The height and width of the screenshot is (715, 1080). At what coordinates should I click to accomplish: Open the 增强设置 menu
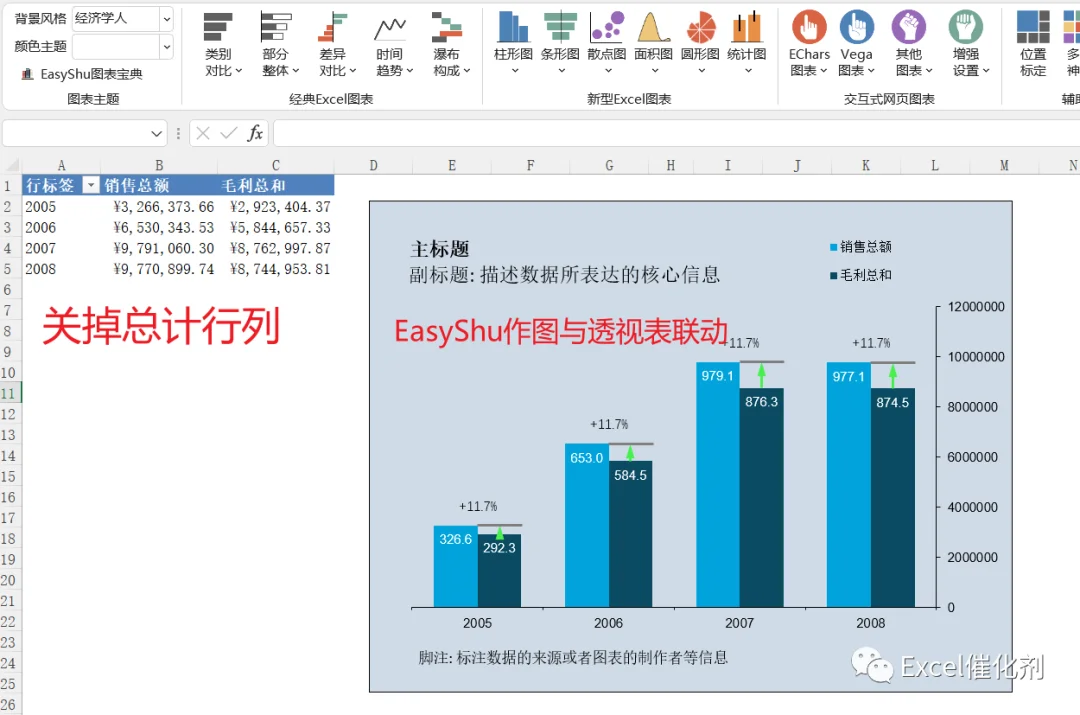(x=966, y=44)
